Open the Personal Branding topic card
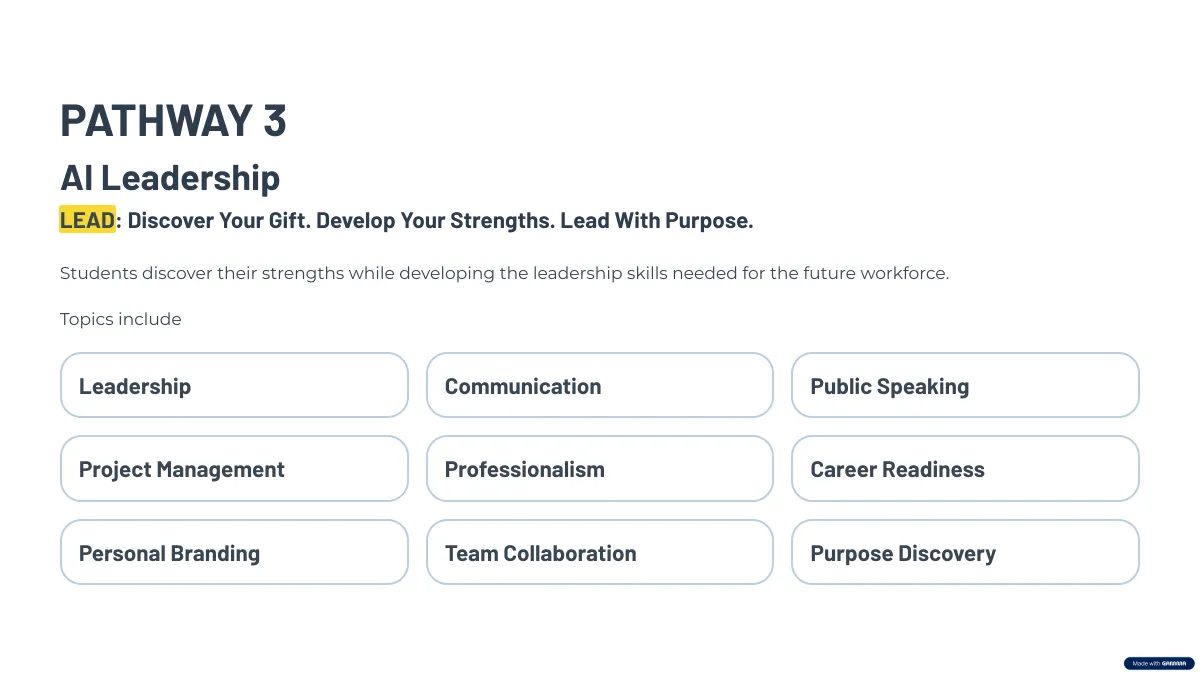 click(x=234, y=552)
